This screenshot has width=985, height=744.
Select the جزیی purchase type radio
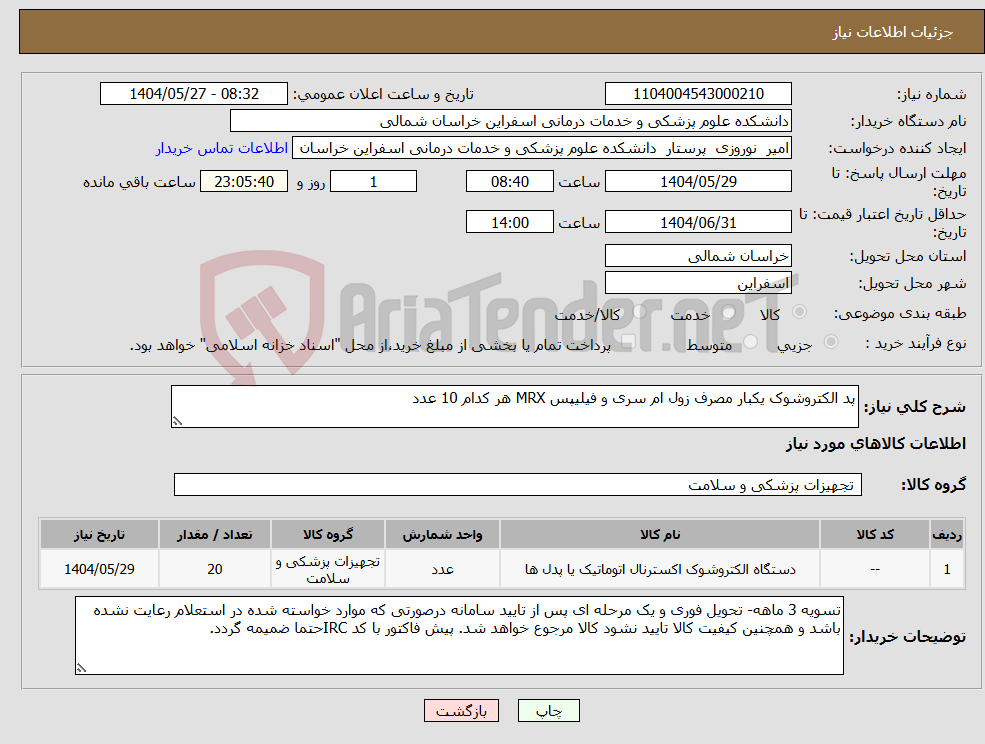(830, 342)
